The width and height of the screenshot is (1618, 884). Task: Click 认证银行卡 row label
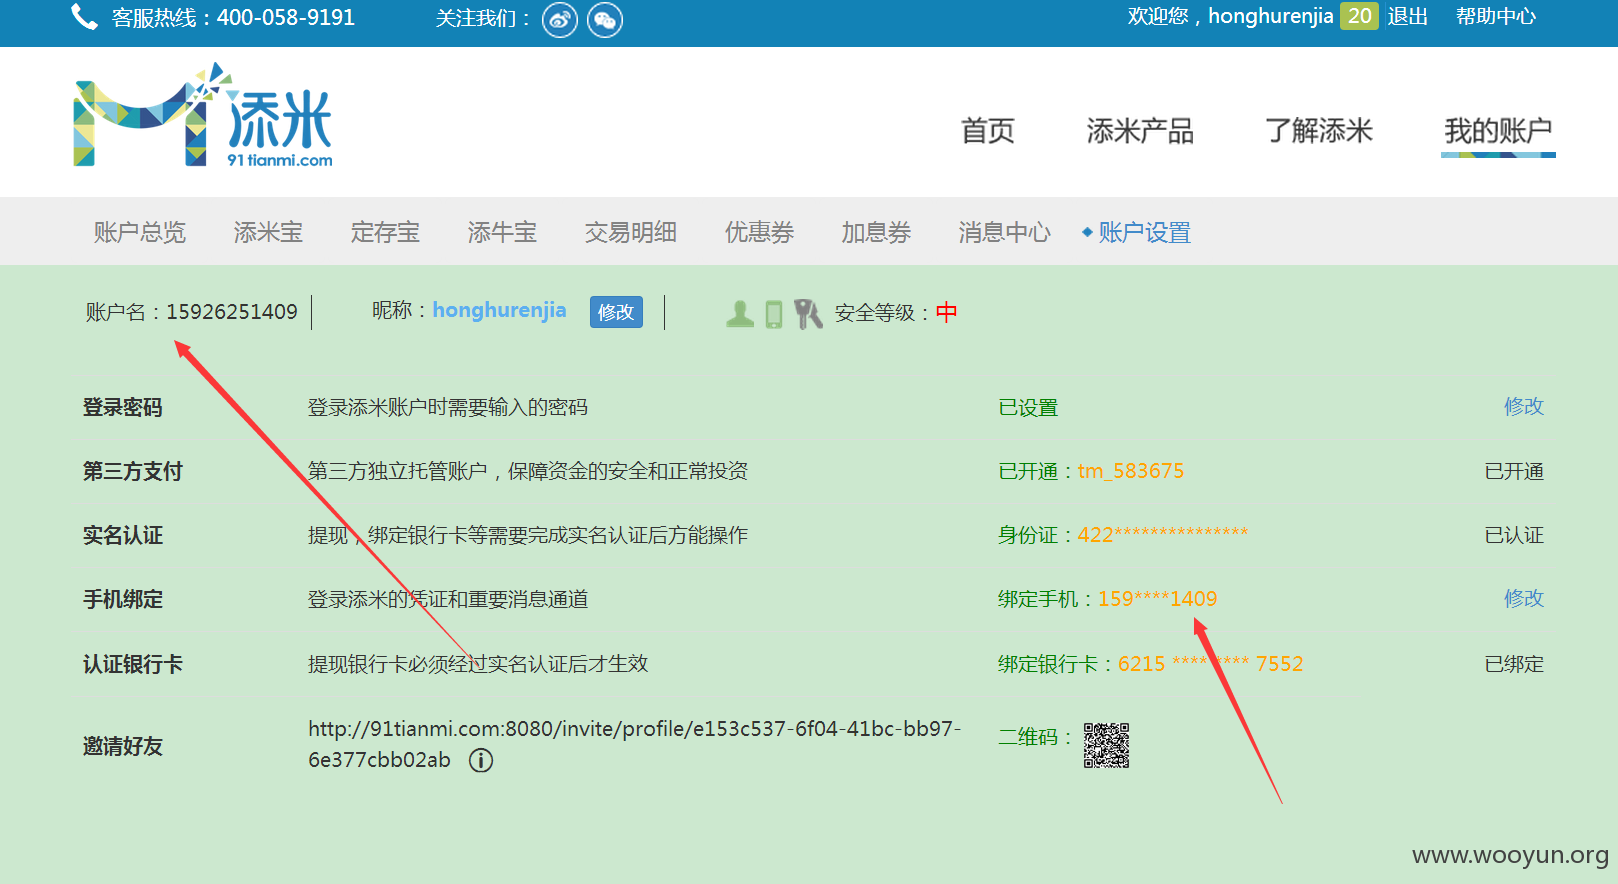132,664
